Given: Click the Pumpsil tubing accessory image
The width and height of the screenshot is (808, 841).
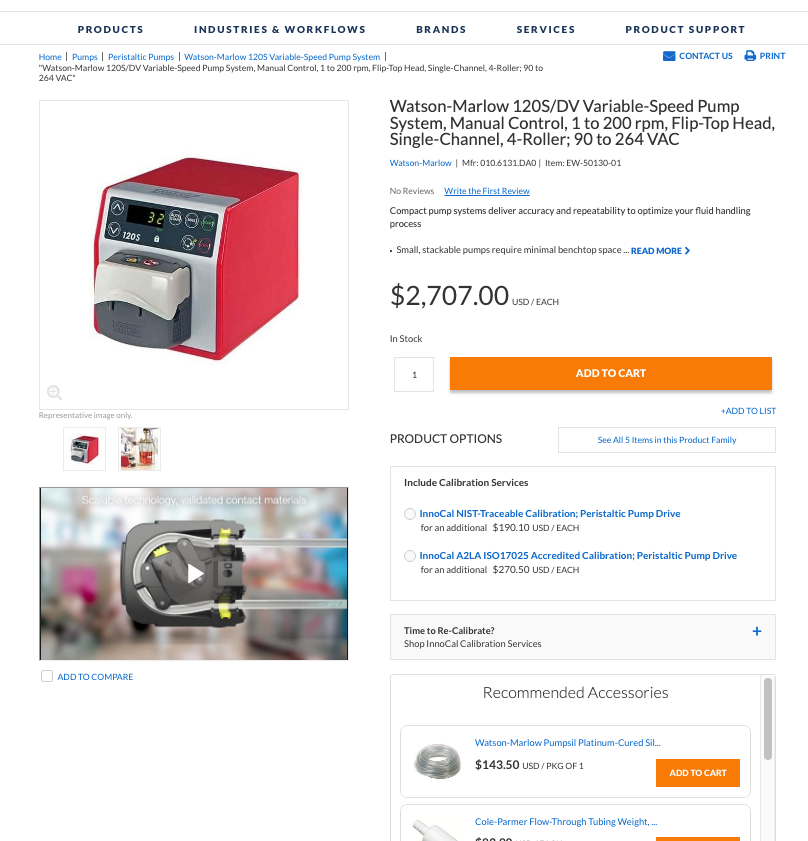Looking at the screenshot, I should (437, 761).
